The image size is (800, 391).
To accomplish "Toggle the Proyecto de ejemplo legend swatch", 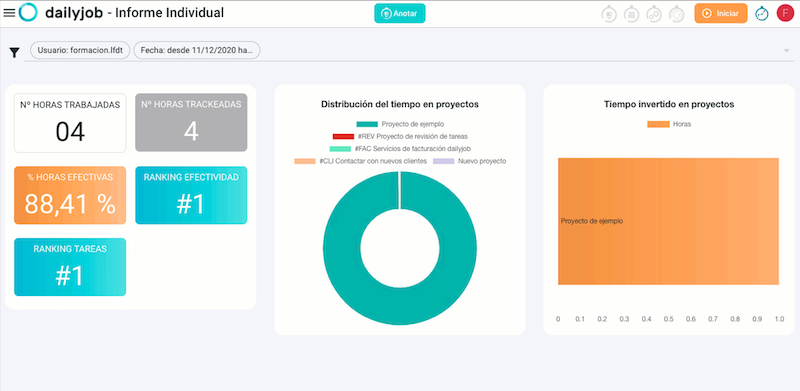I will coord(367,124).
